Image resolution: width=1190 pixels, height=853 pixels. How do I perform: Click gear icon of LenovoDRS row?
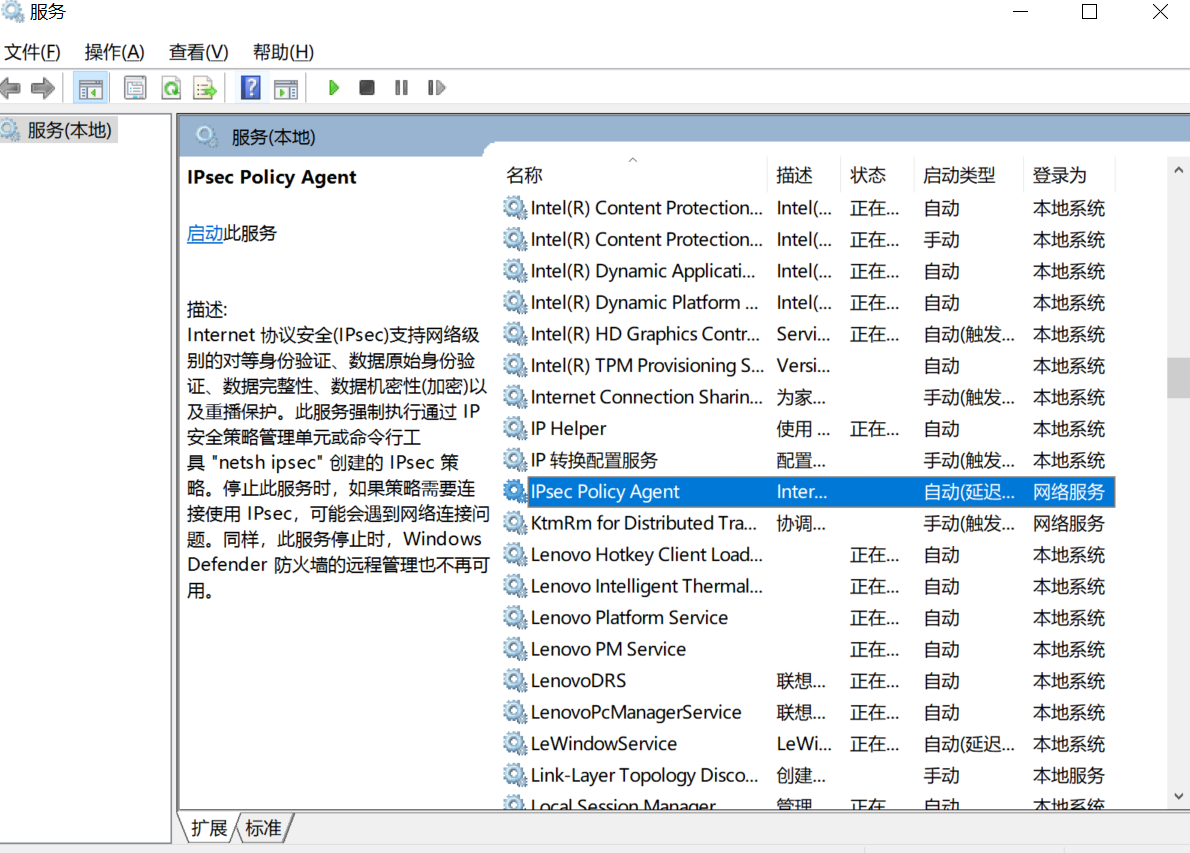pos(515,680)
